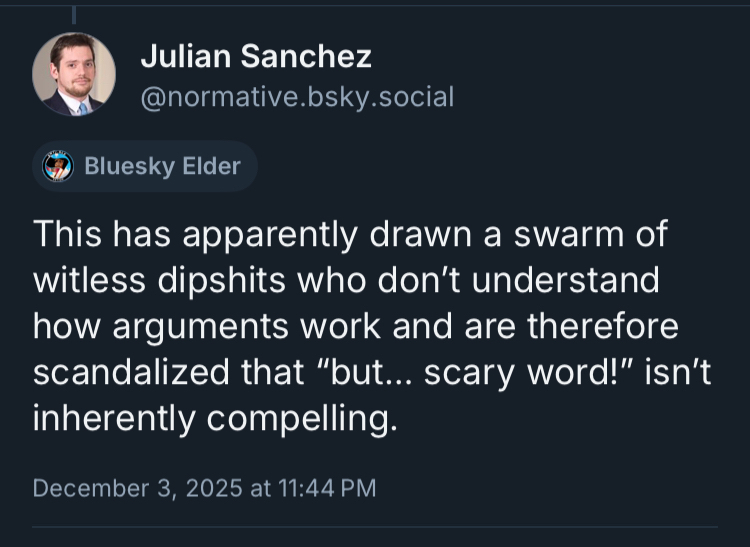Screen dimensions: 750x547
Task: Click the words "inherently compelling" in post
Action: [215, 417]
